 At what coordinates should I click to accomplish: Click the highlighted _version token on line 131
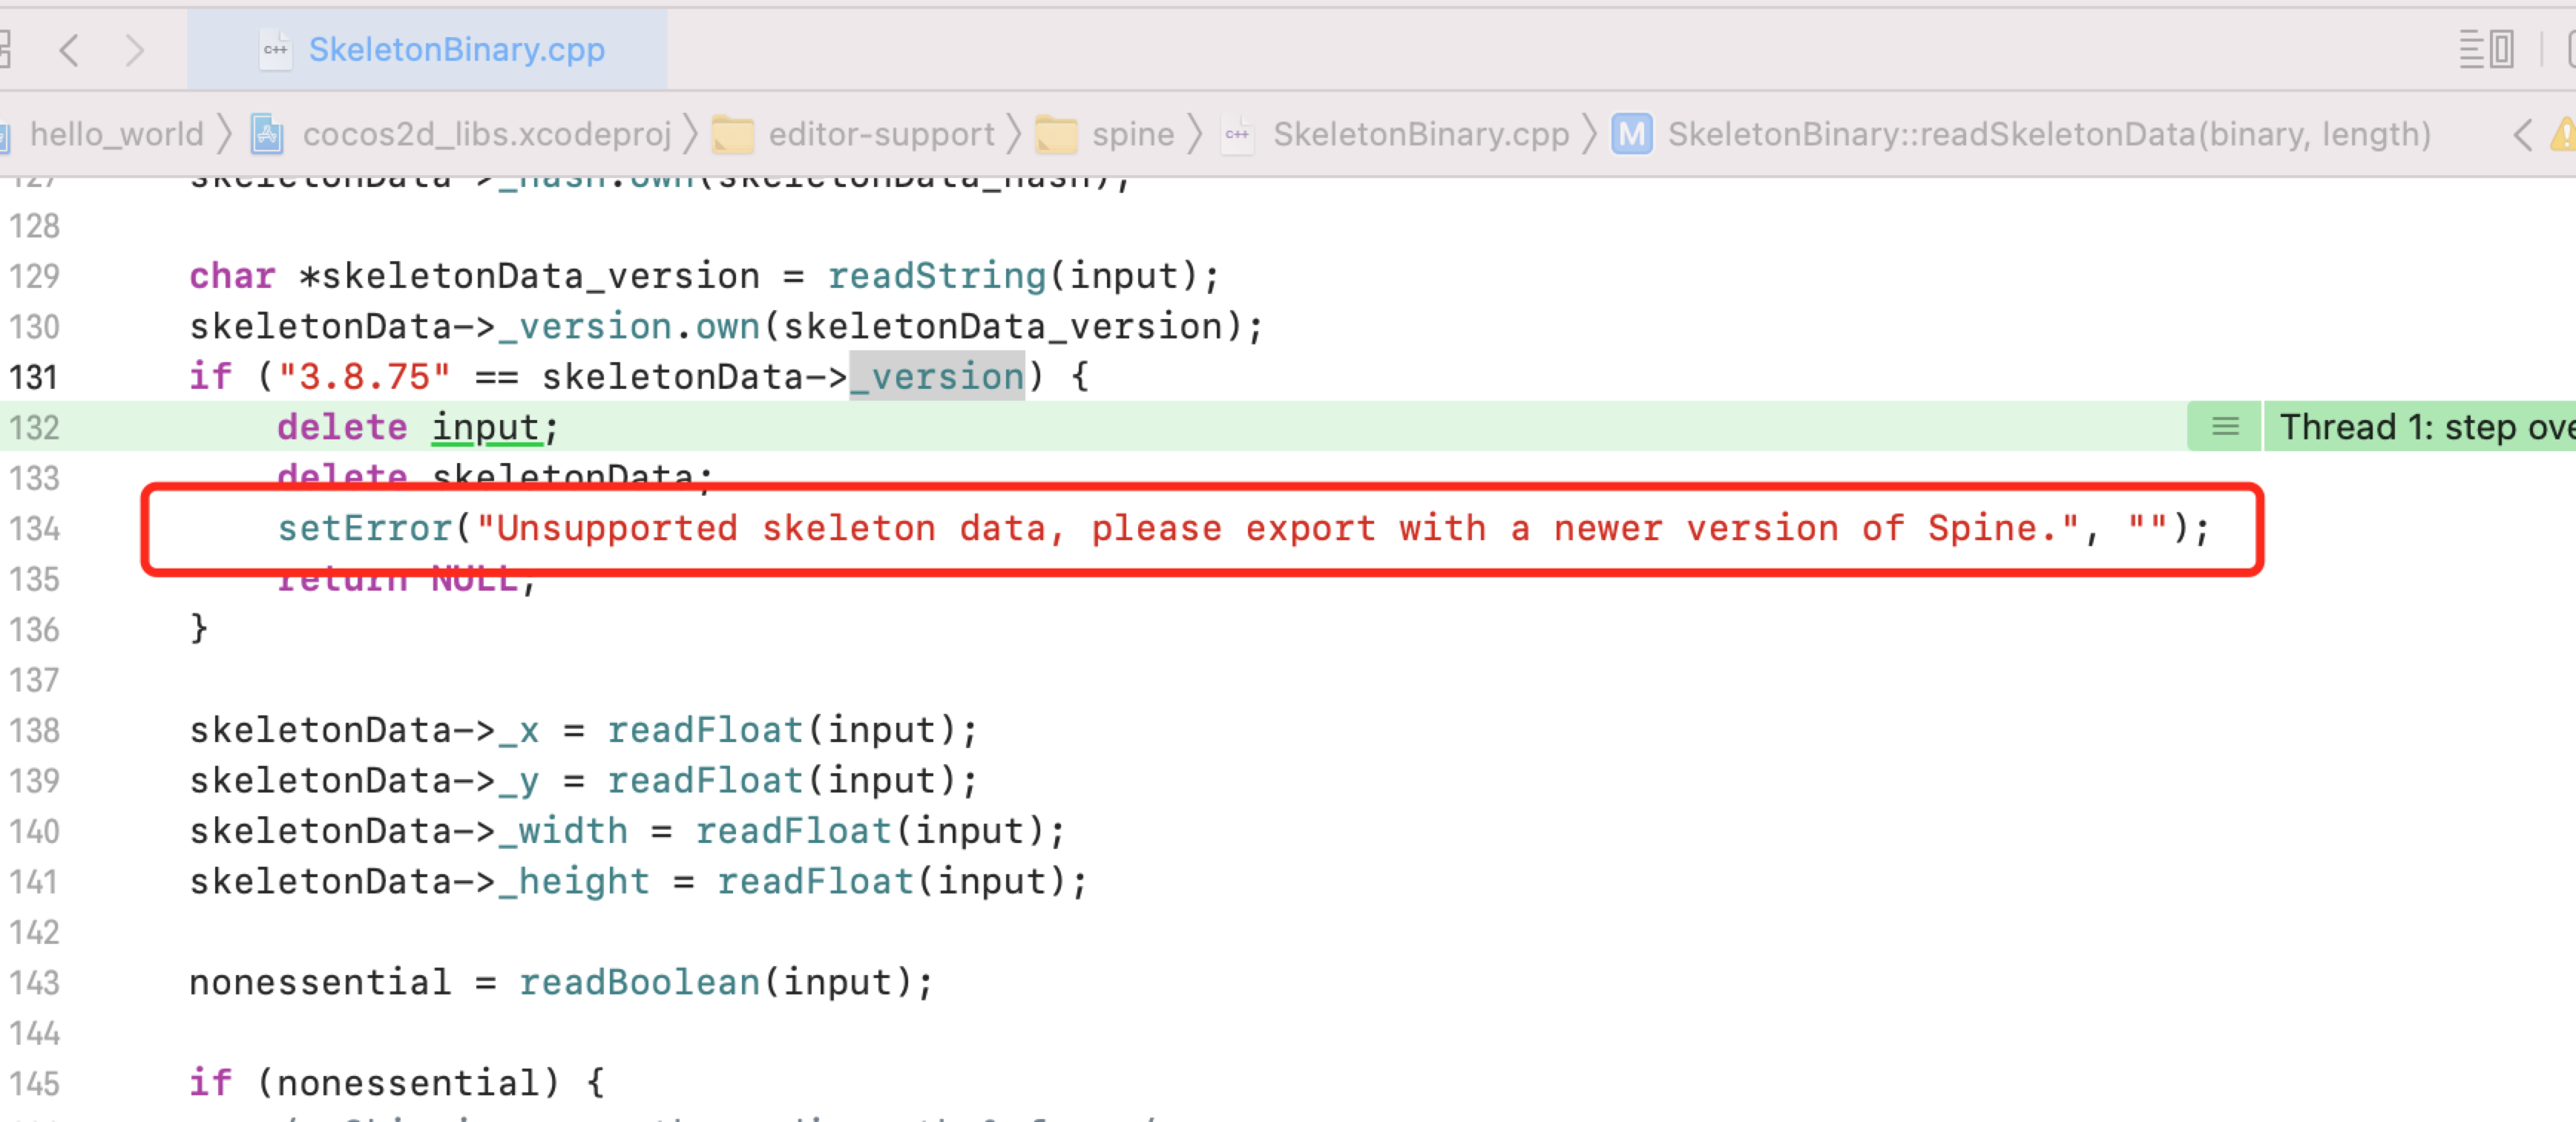tap(937, 377)
